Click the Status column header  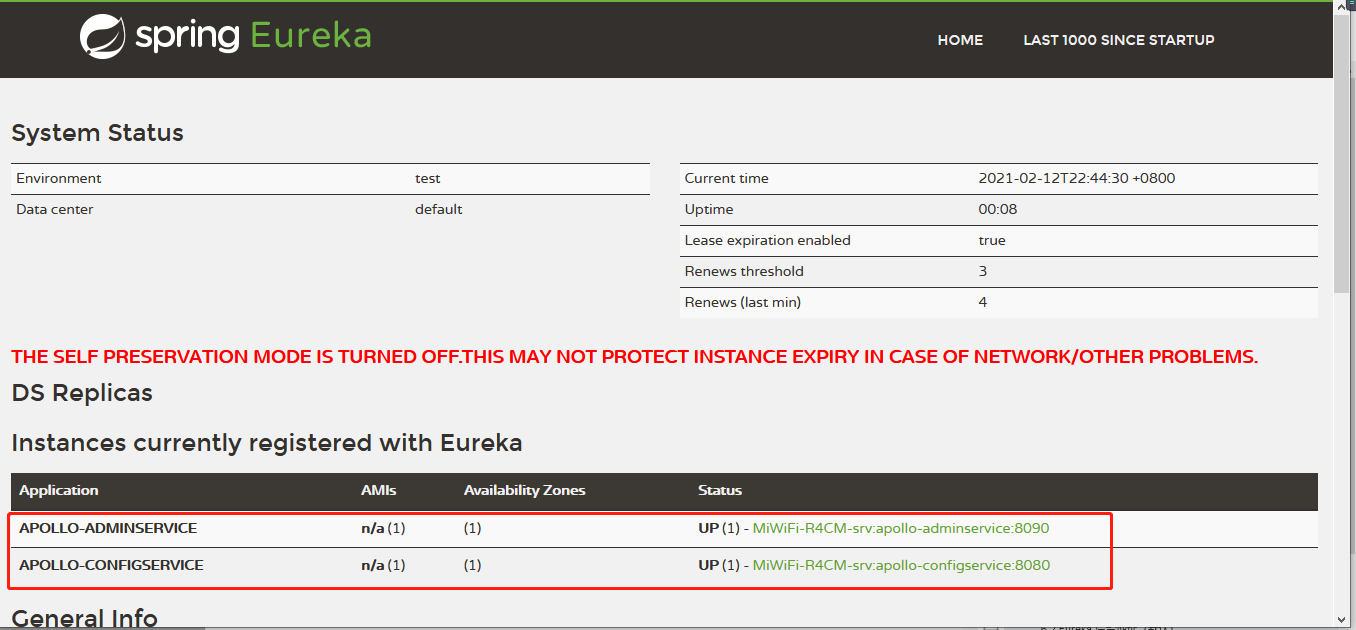(720, 490)
